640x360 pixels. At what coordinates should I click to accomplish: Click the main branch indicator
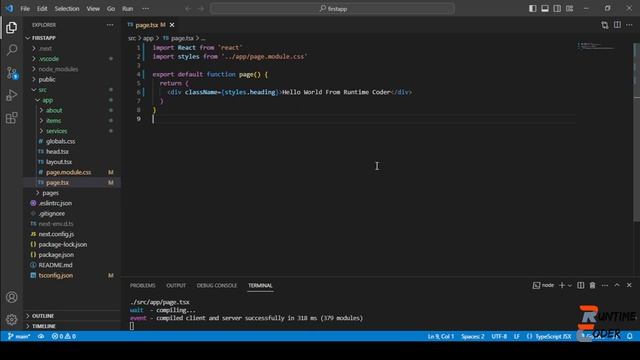pyautogui.click(x=19, y=336)
